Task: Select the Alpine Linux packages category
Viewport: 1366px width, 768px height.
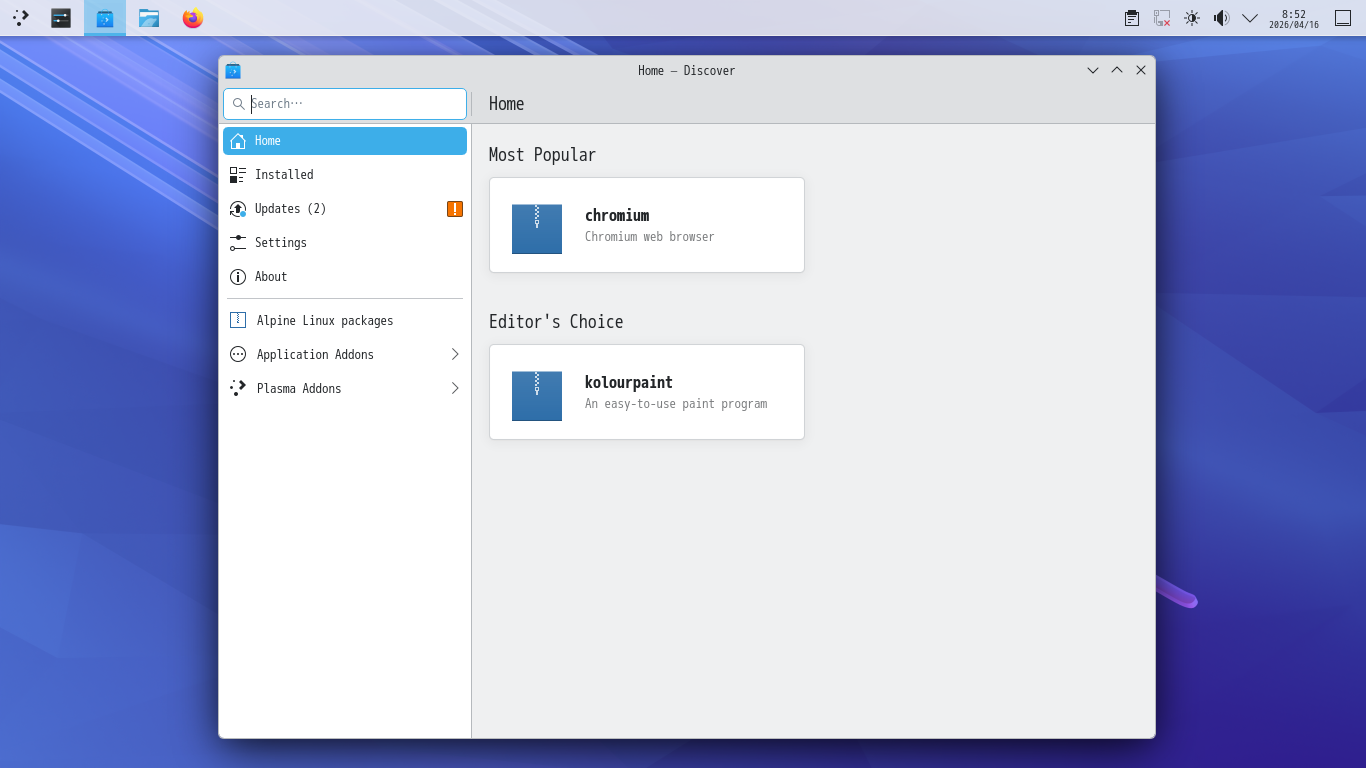Action: 345,321
